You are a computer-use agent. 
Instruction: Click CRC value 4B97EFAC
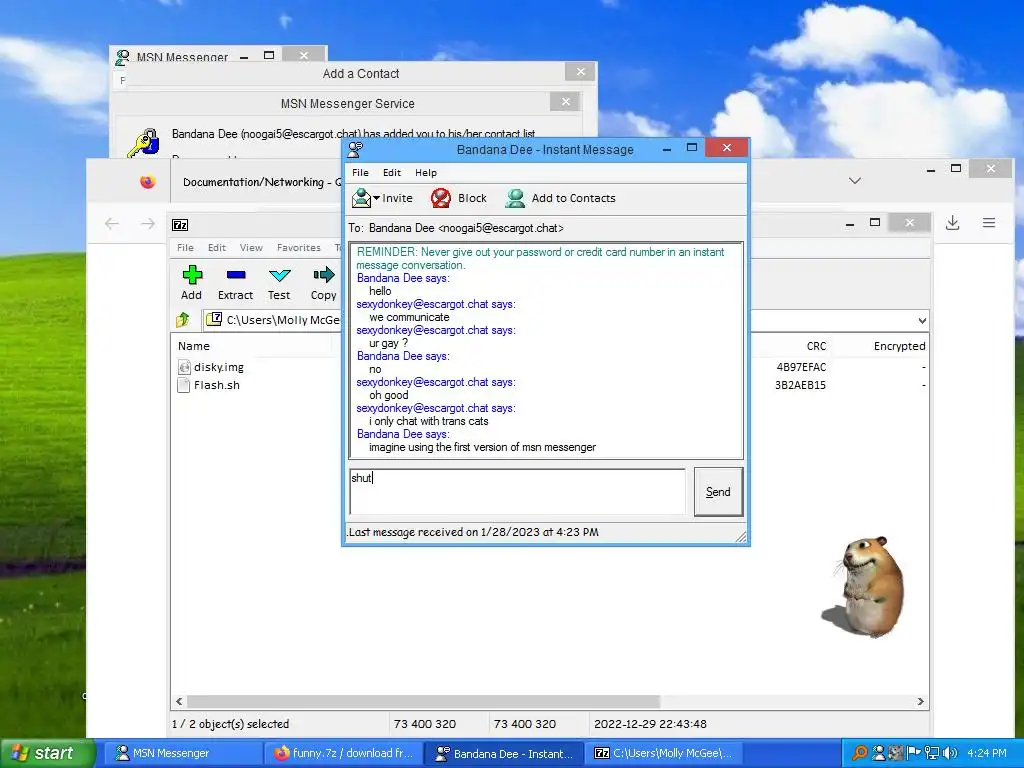pyautogui.click(x=801, y=367)
